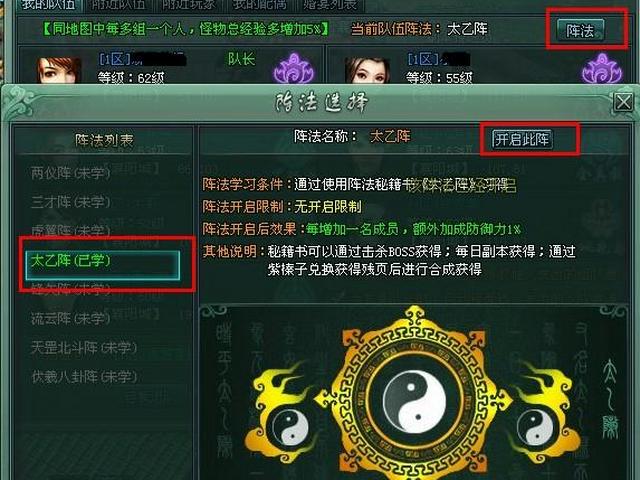
Task: Select 天罡北斗阵 (未学) entry
Action: (x=84, y=348)
